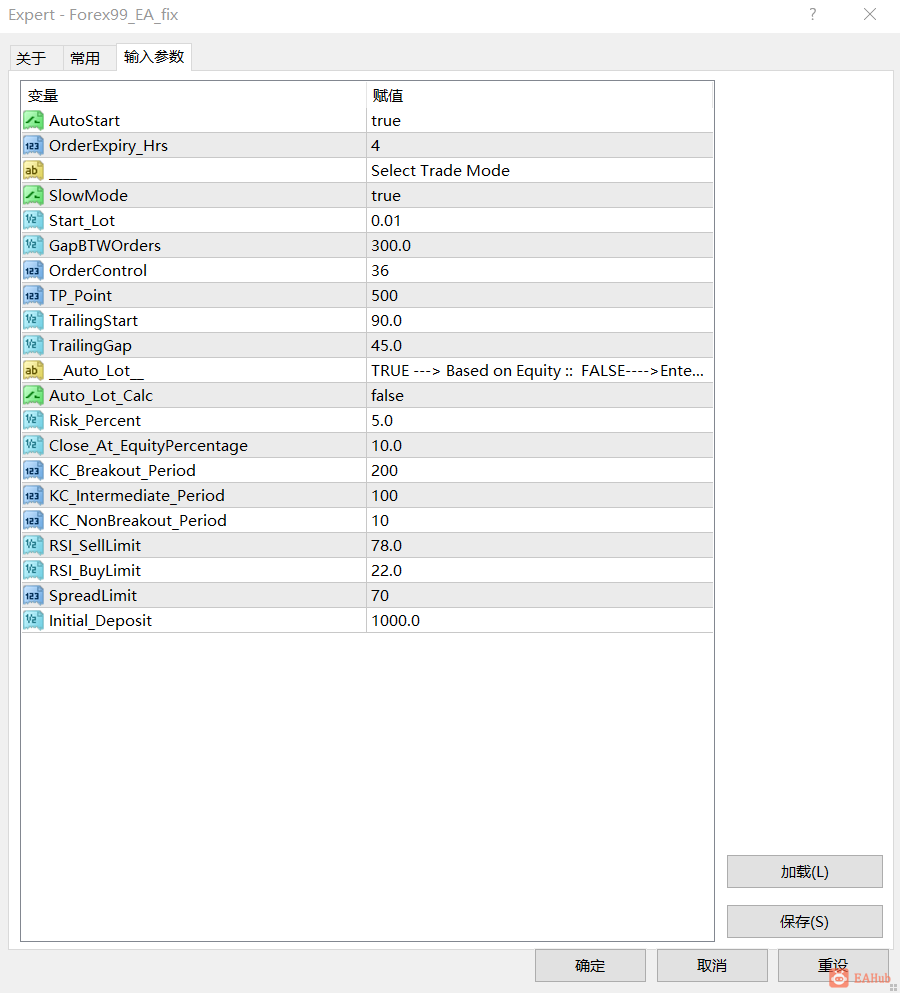Click the double icon beside Start_Lot
This screenshot has width=900, height=993.
click(x=33, y=220)
